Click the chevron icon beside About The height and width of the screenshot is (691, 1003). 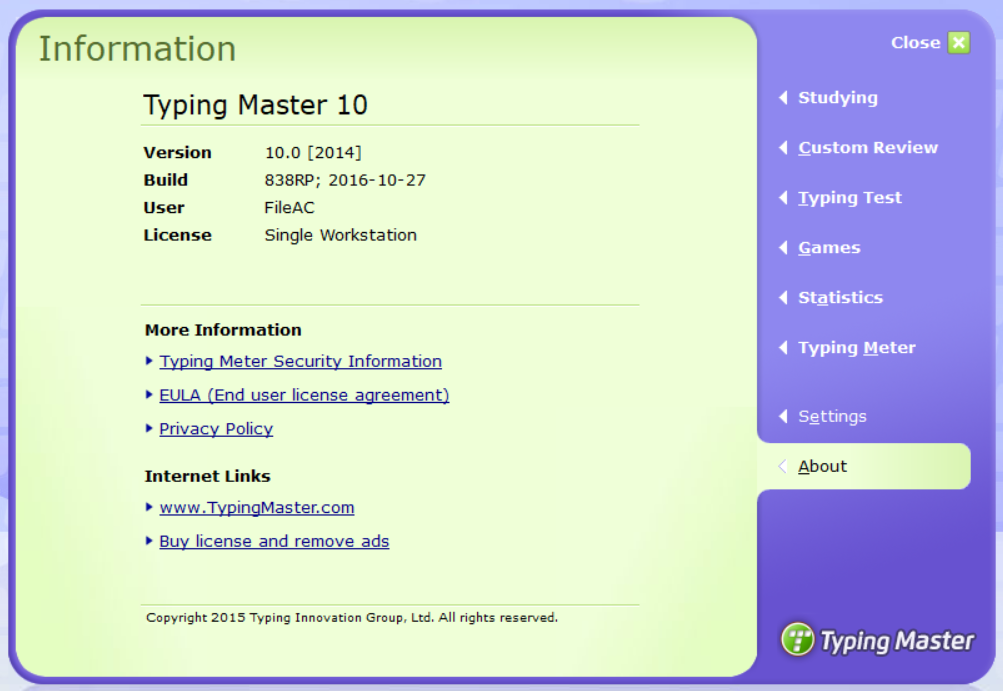[x=782, y=466]
